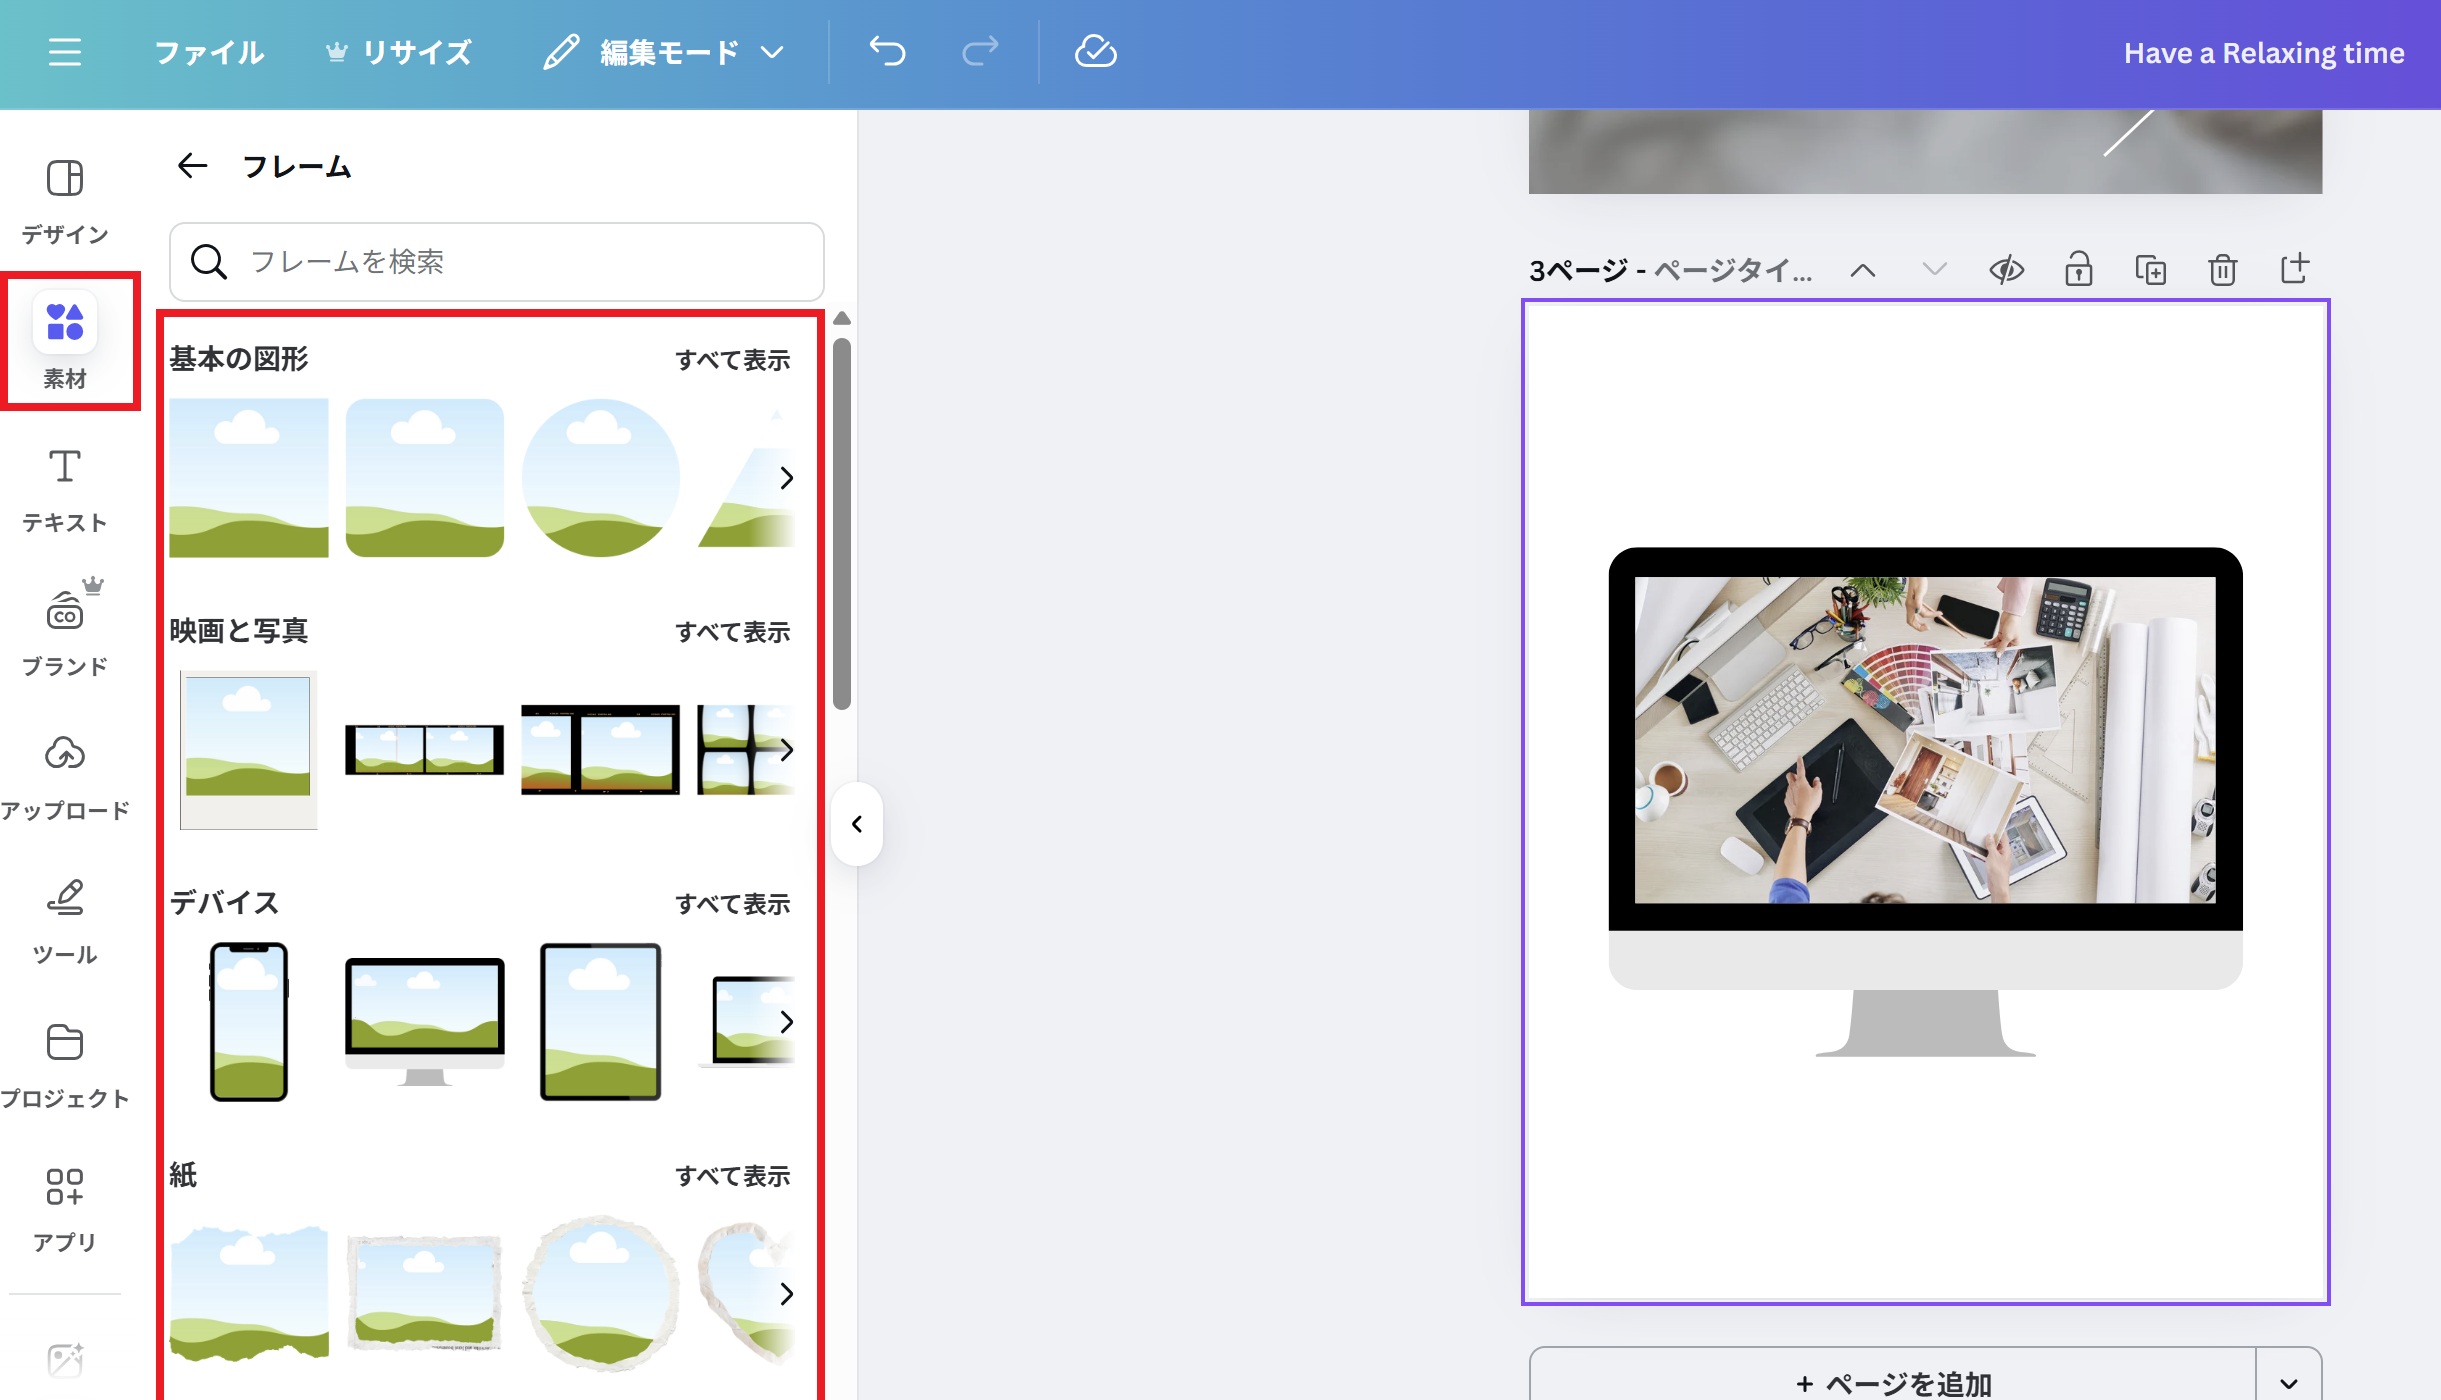The height and width of the screenshot is (1400, 2441).
Task: Delete page 3 with the trash icon
Action: pyautogui.click(x=2222, y=270)
